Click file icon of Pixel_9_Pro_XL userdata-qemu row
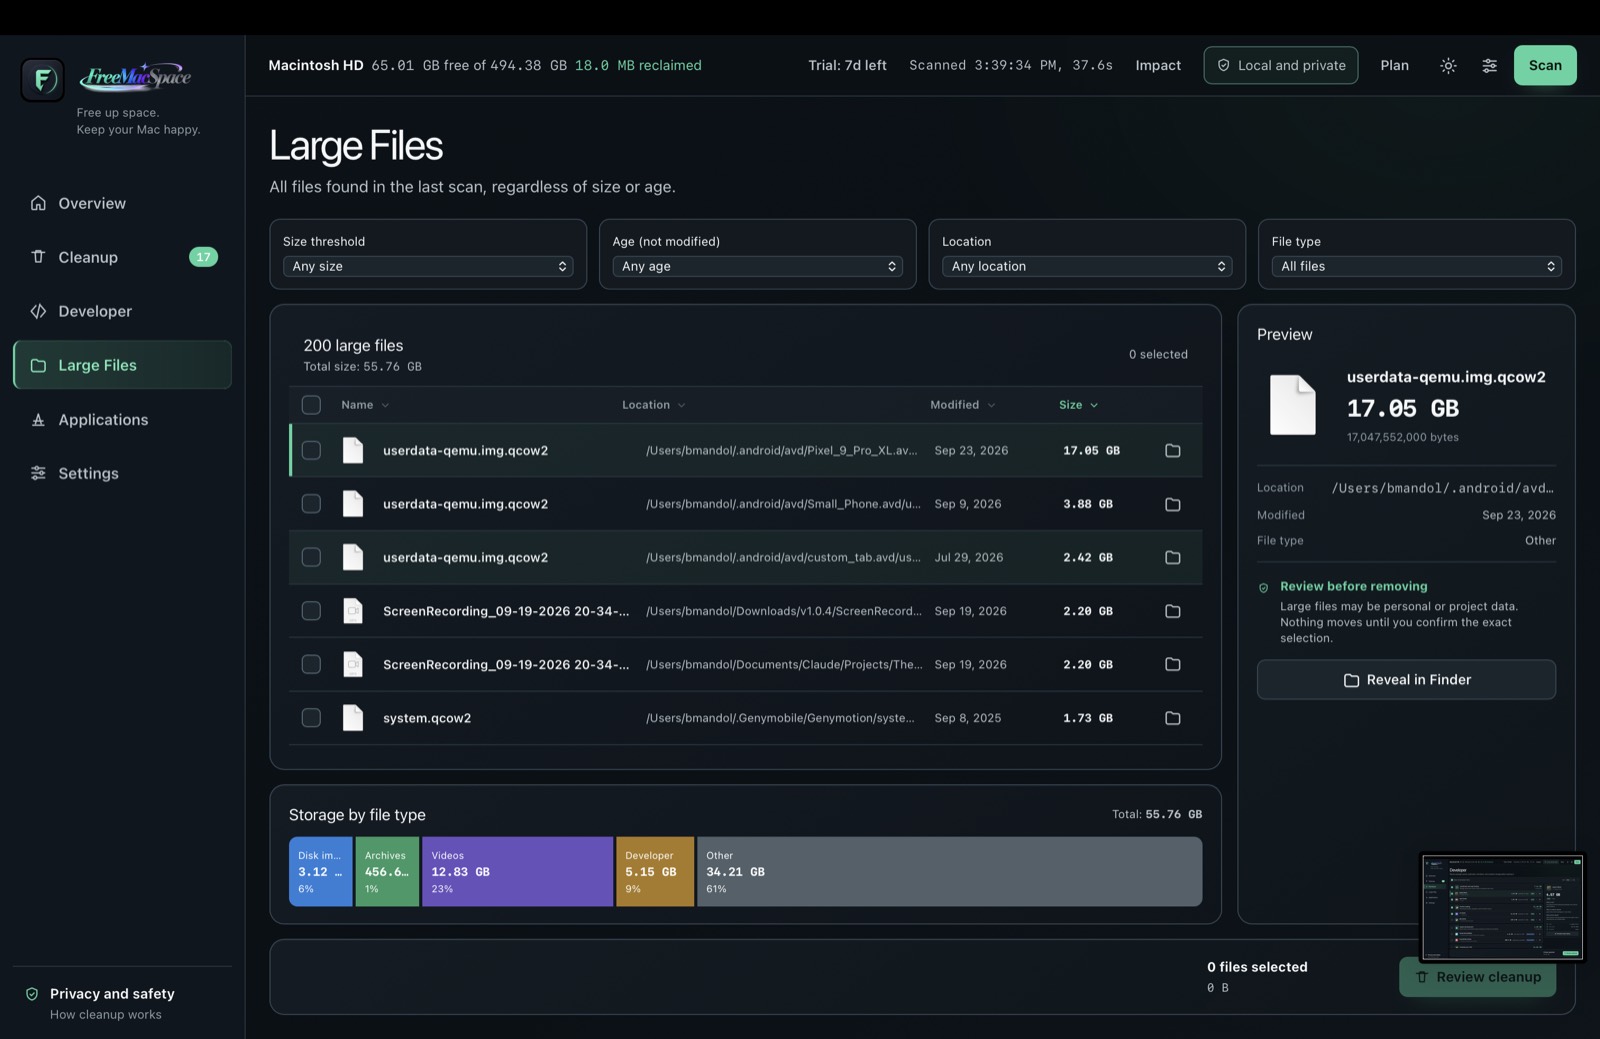 (x=353, y=451)
